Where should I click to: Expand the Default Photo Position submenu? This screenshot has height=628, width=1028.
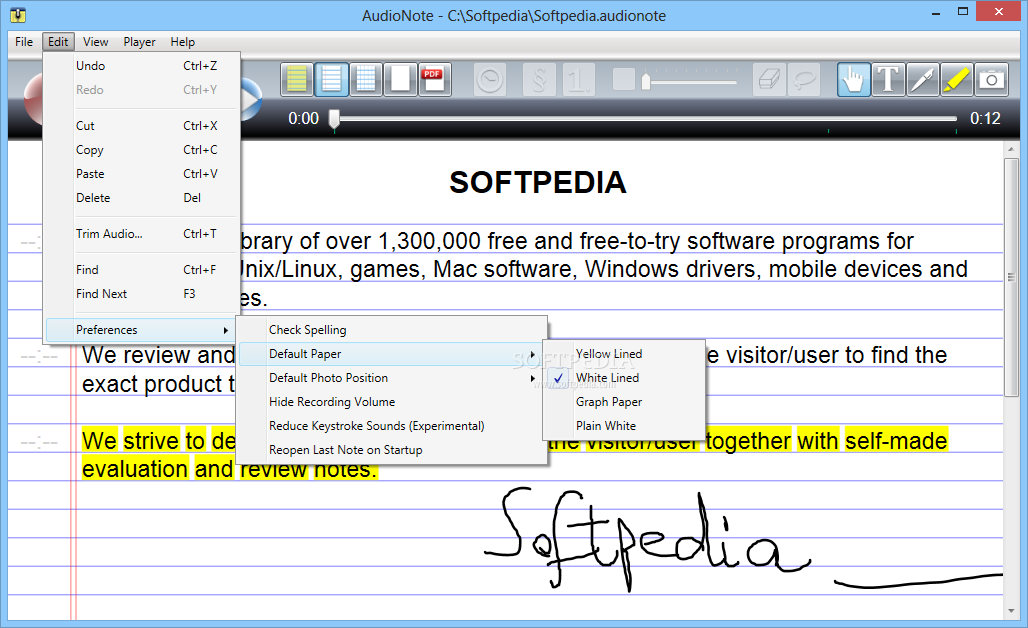click(x=391, y=378)
